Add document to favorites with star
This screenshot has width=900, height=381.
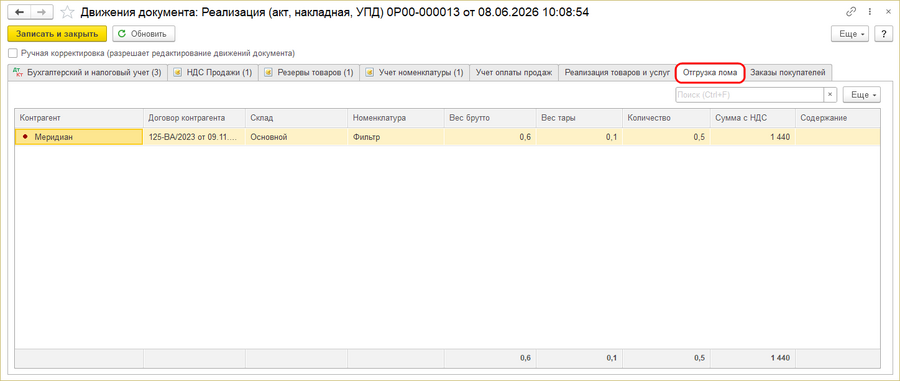click(x=67, y=12)
